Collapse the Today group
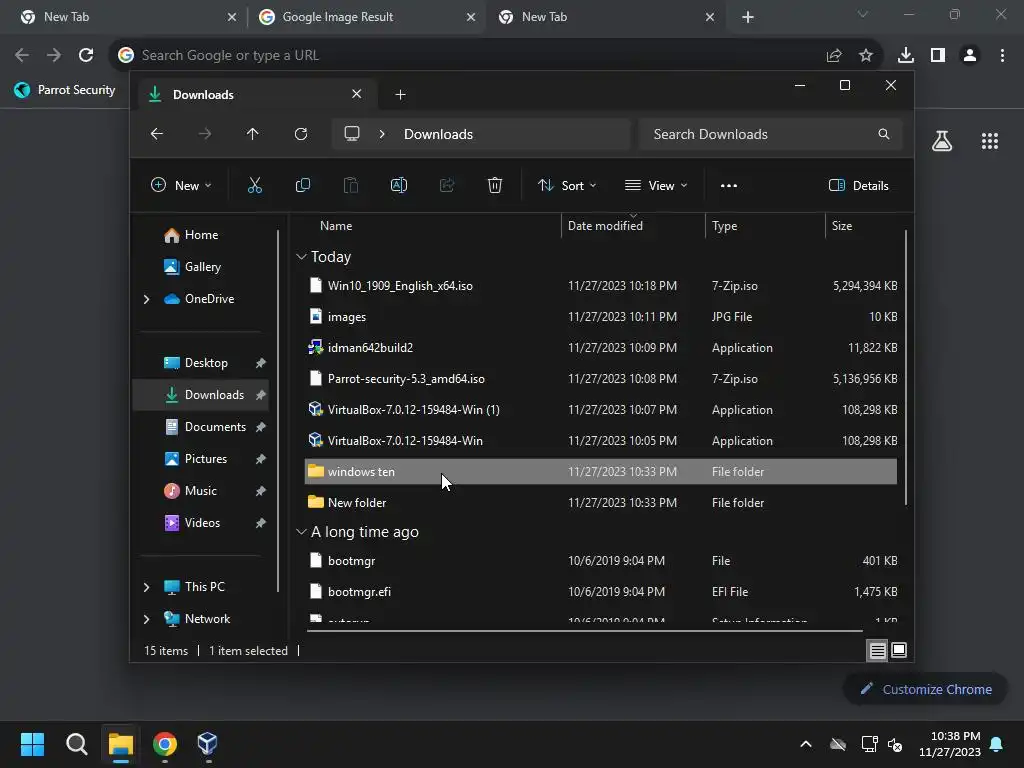The height and width of the screenshot is (768, 1024). click(x=301, y=257)
